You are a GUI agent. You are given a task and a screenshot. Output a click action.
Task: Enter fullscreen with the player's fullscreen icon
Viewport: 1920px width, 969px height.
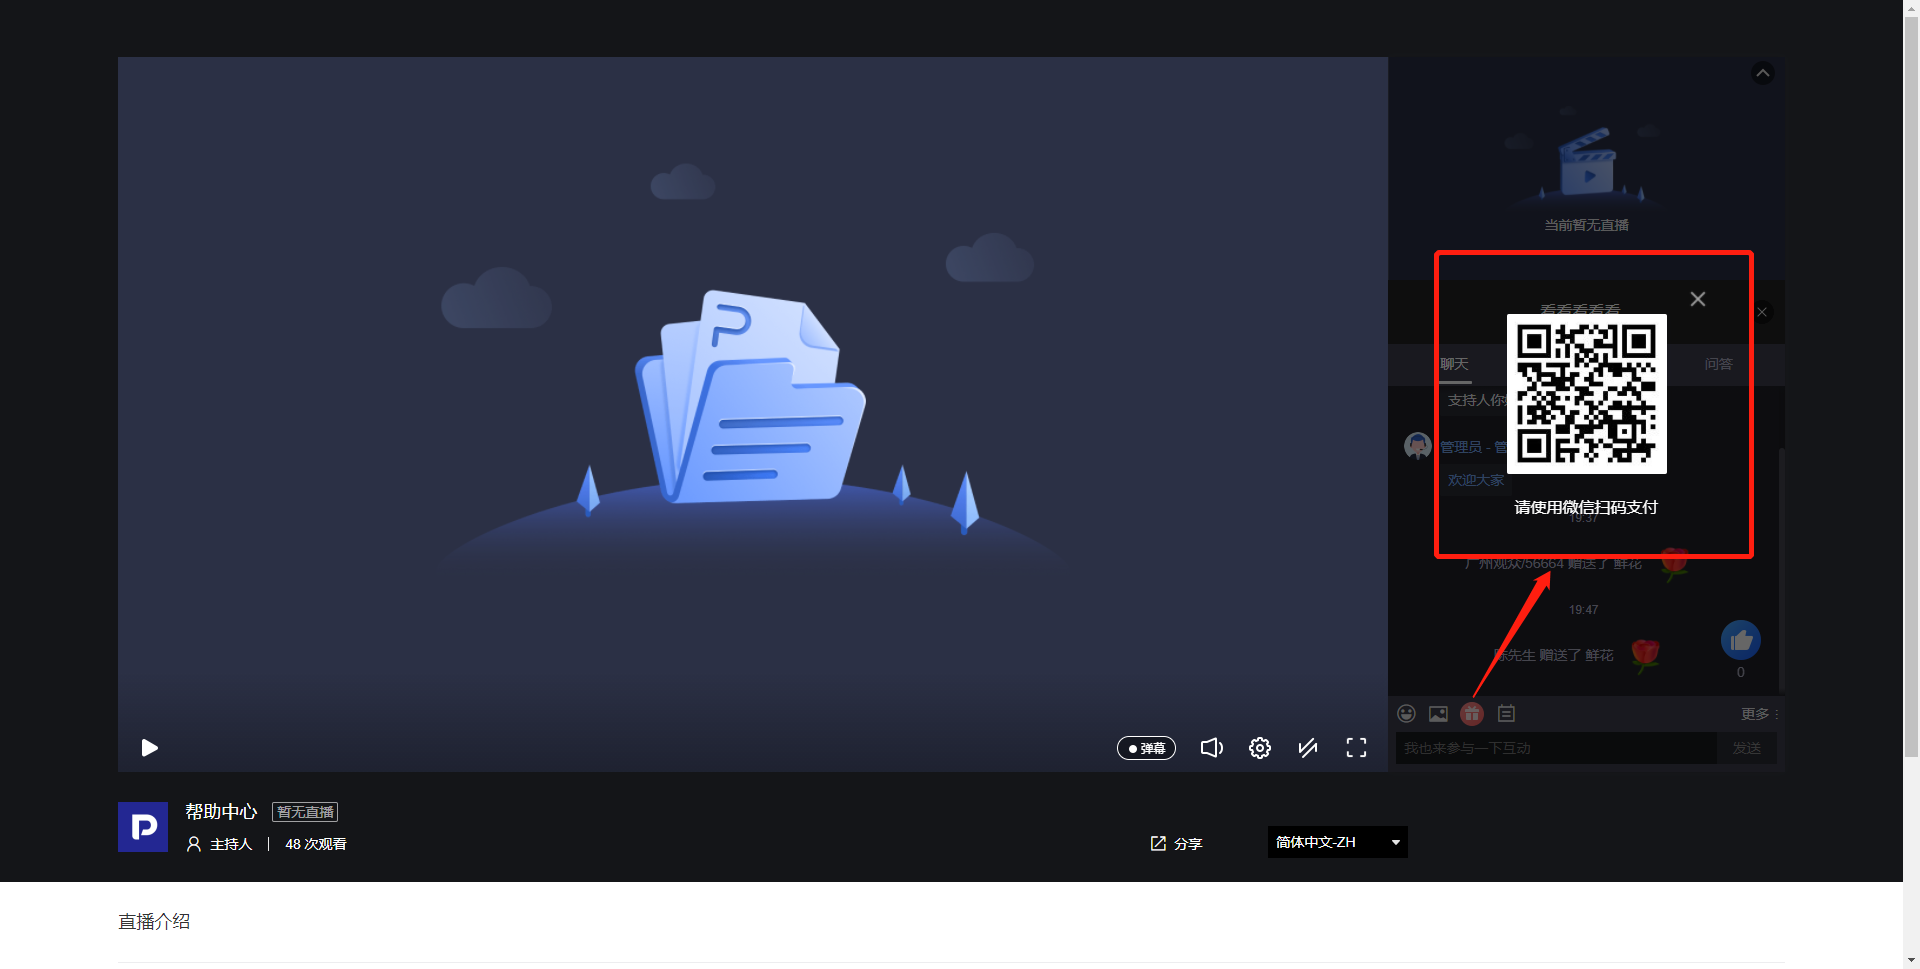pos(1356,748)
